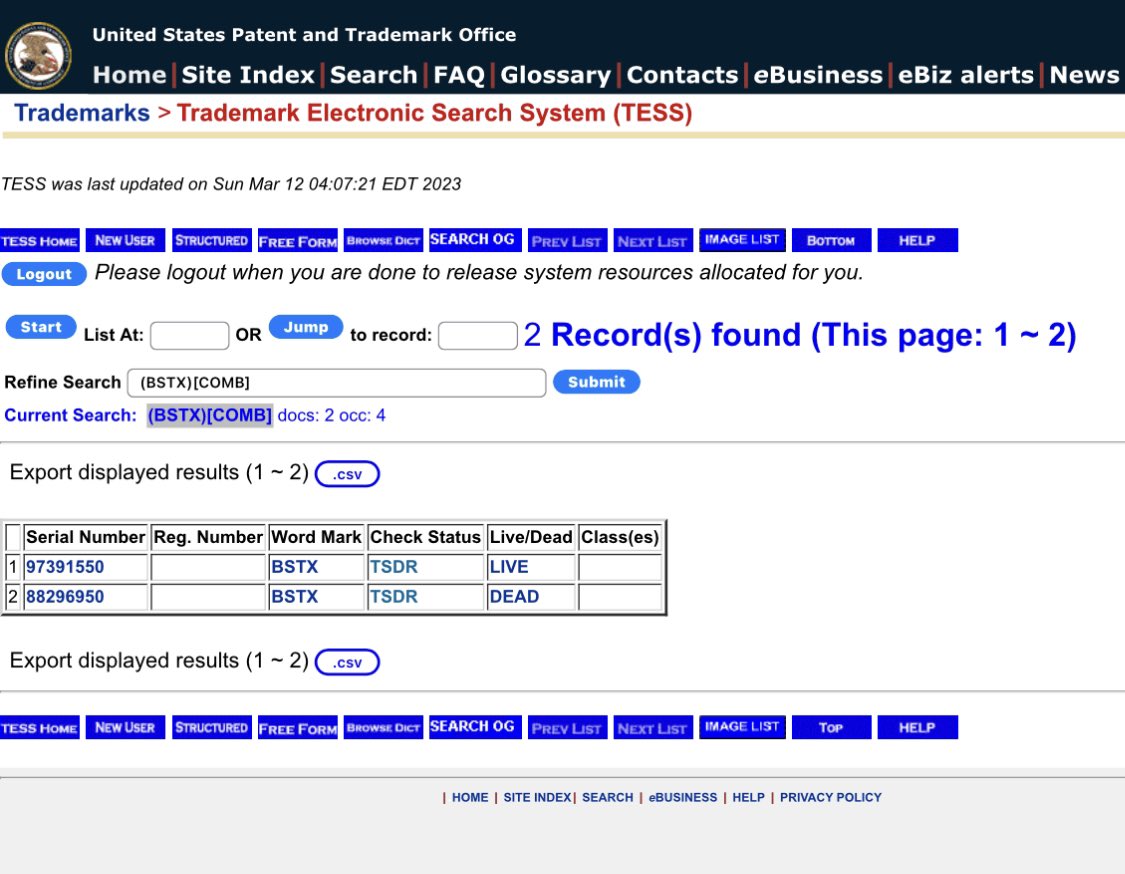Jump to Top via bottom toolbar
The height and width of the screenshot is (874, 1125).
(x=831, y=728)
